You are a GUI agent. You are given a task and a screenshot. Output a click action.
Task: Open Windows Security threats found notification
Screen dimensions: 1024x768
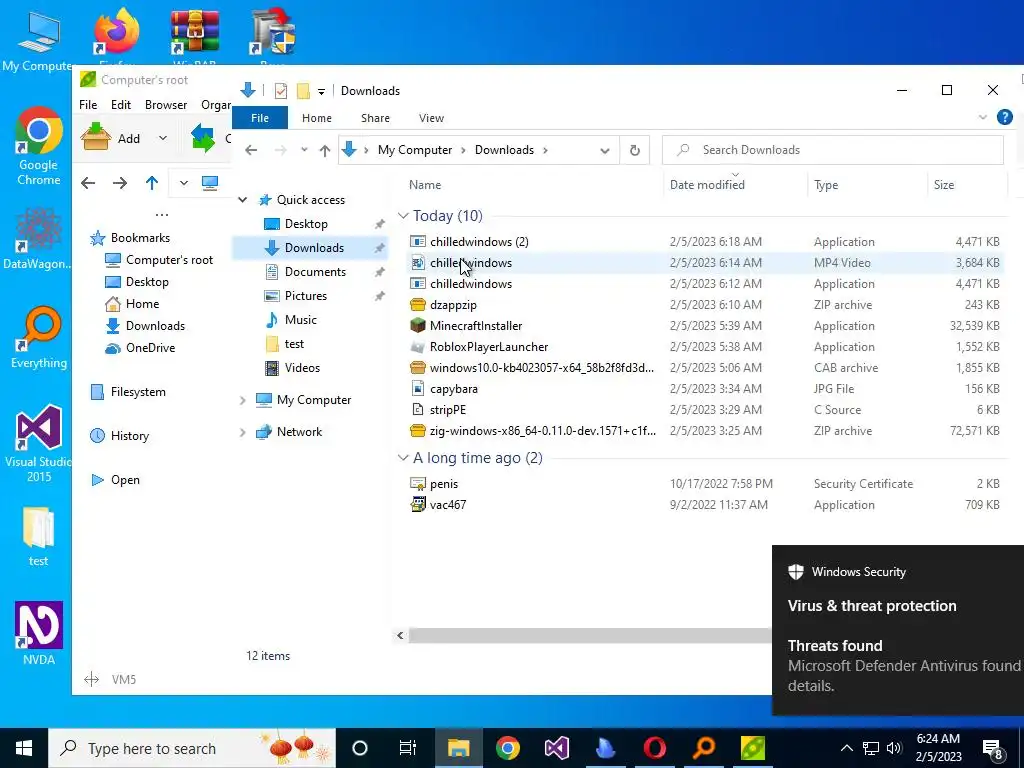[898, 630]
